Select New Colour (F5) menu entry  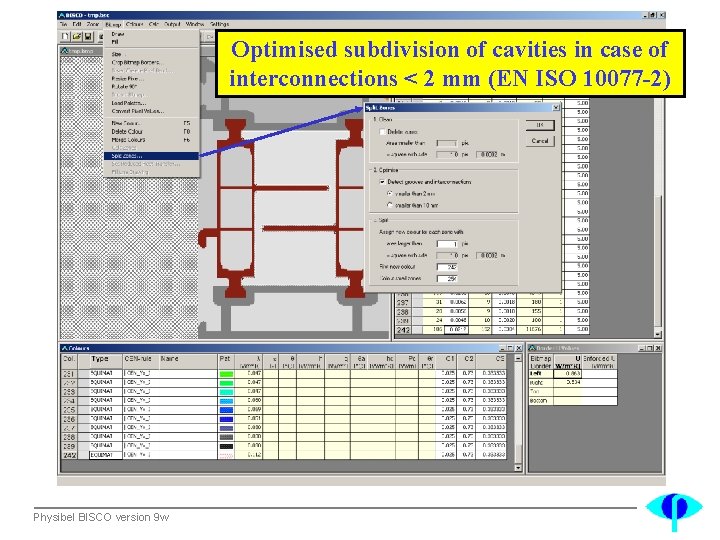point(152,123)
